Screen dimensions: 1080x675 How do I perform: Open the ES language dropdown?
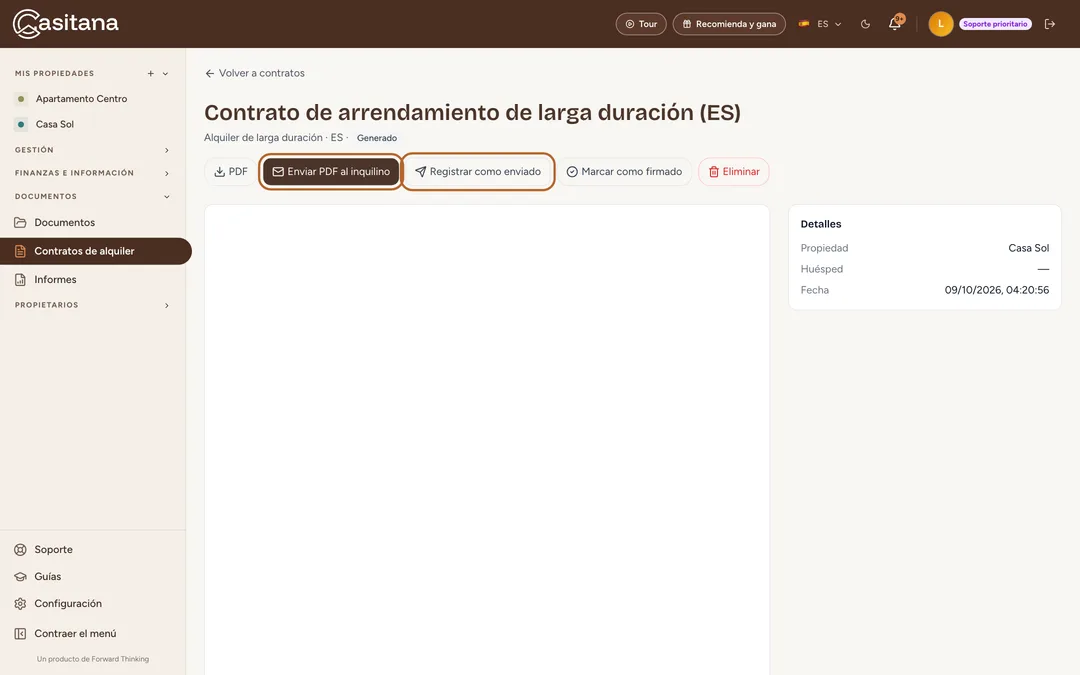coord(820,24)
